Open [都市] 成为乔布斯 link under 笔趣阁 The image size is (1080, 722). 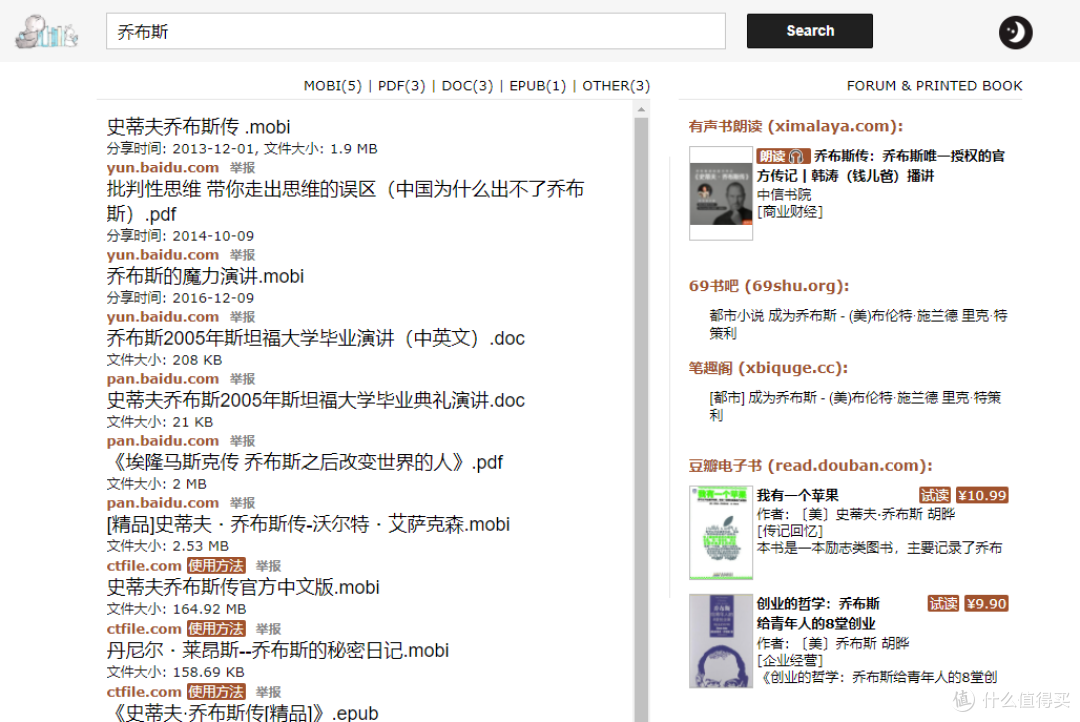(855, 406)
